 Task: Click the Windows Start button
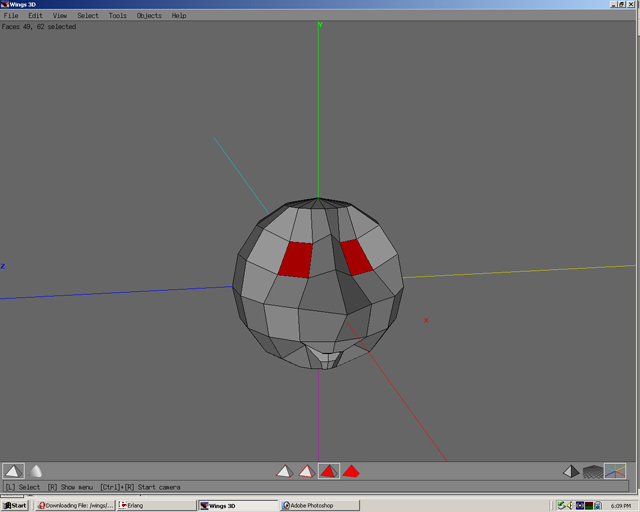[x=16, y=505]
